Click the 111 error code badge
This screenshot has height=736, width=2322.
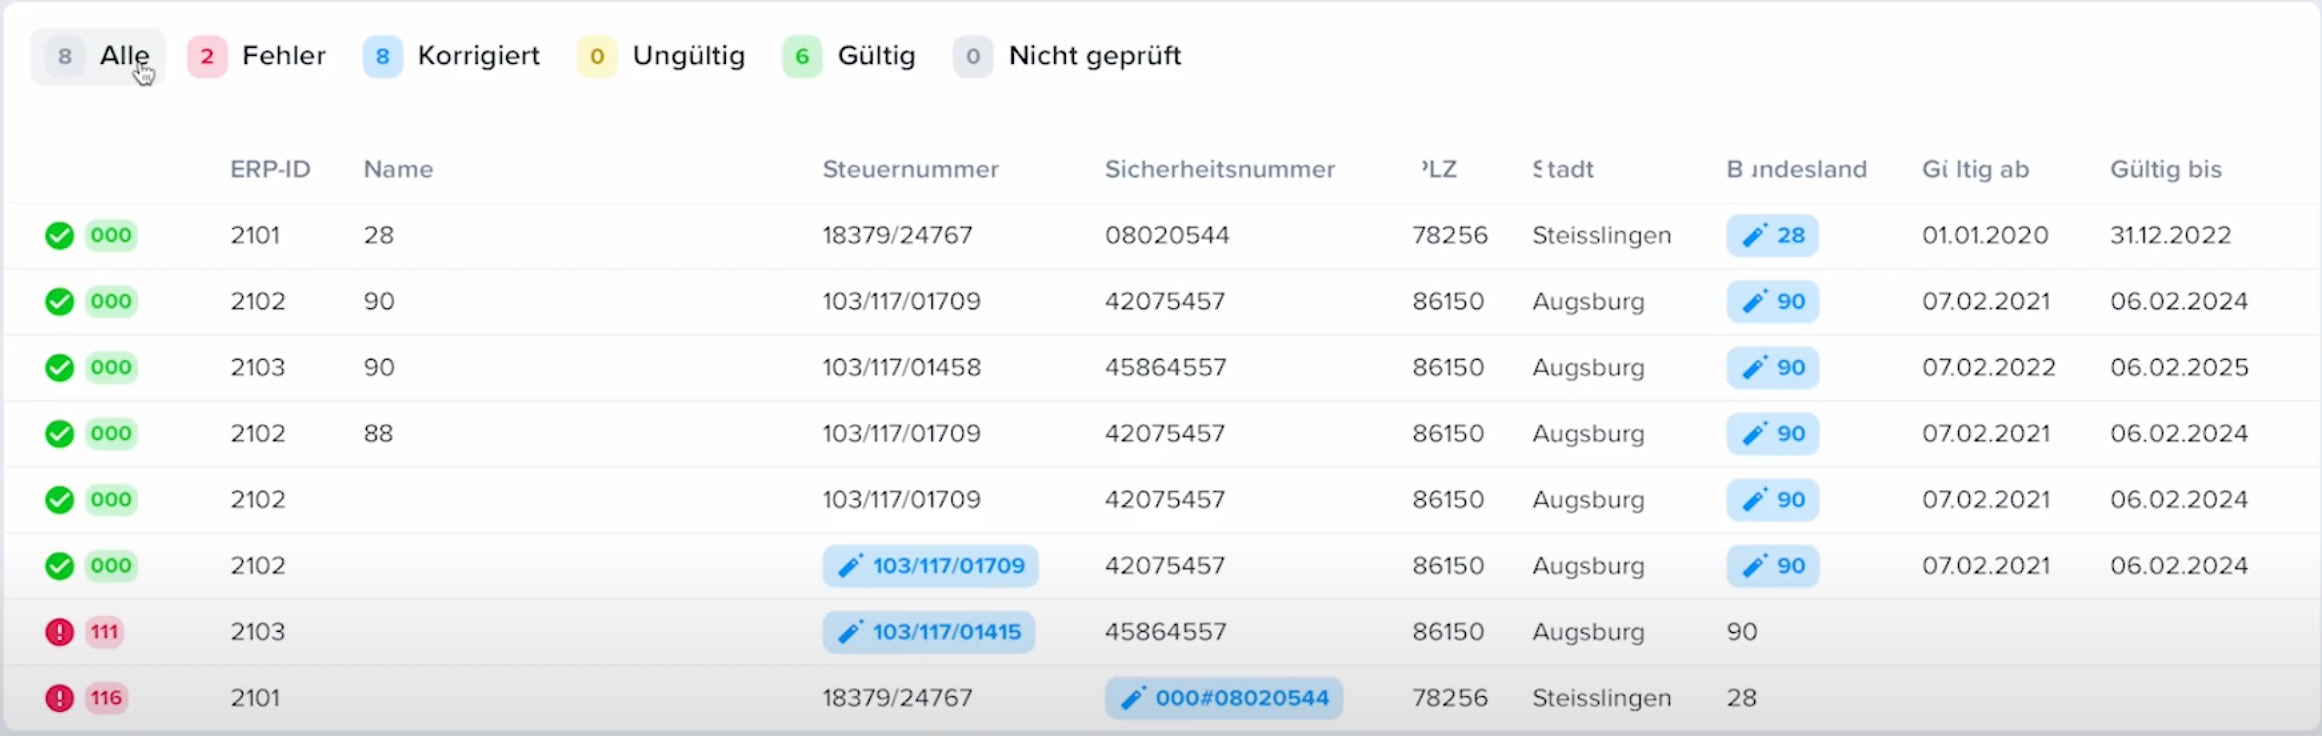[x=105, y=632]
